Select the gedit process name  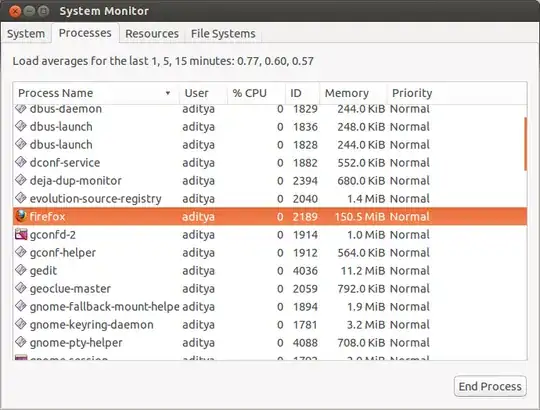point(43,271)
